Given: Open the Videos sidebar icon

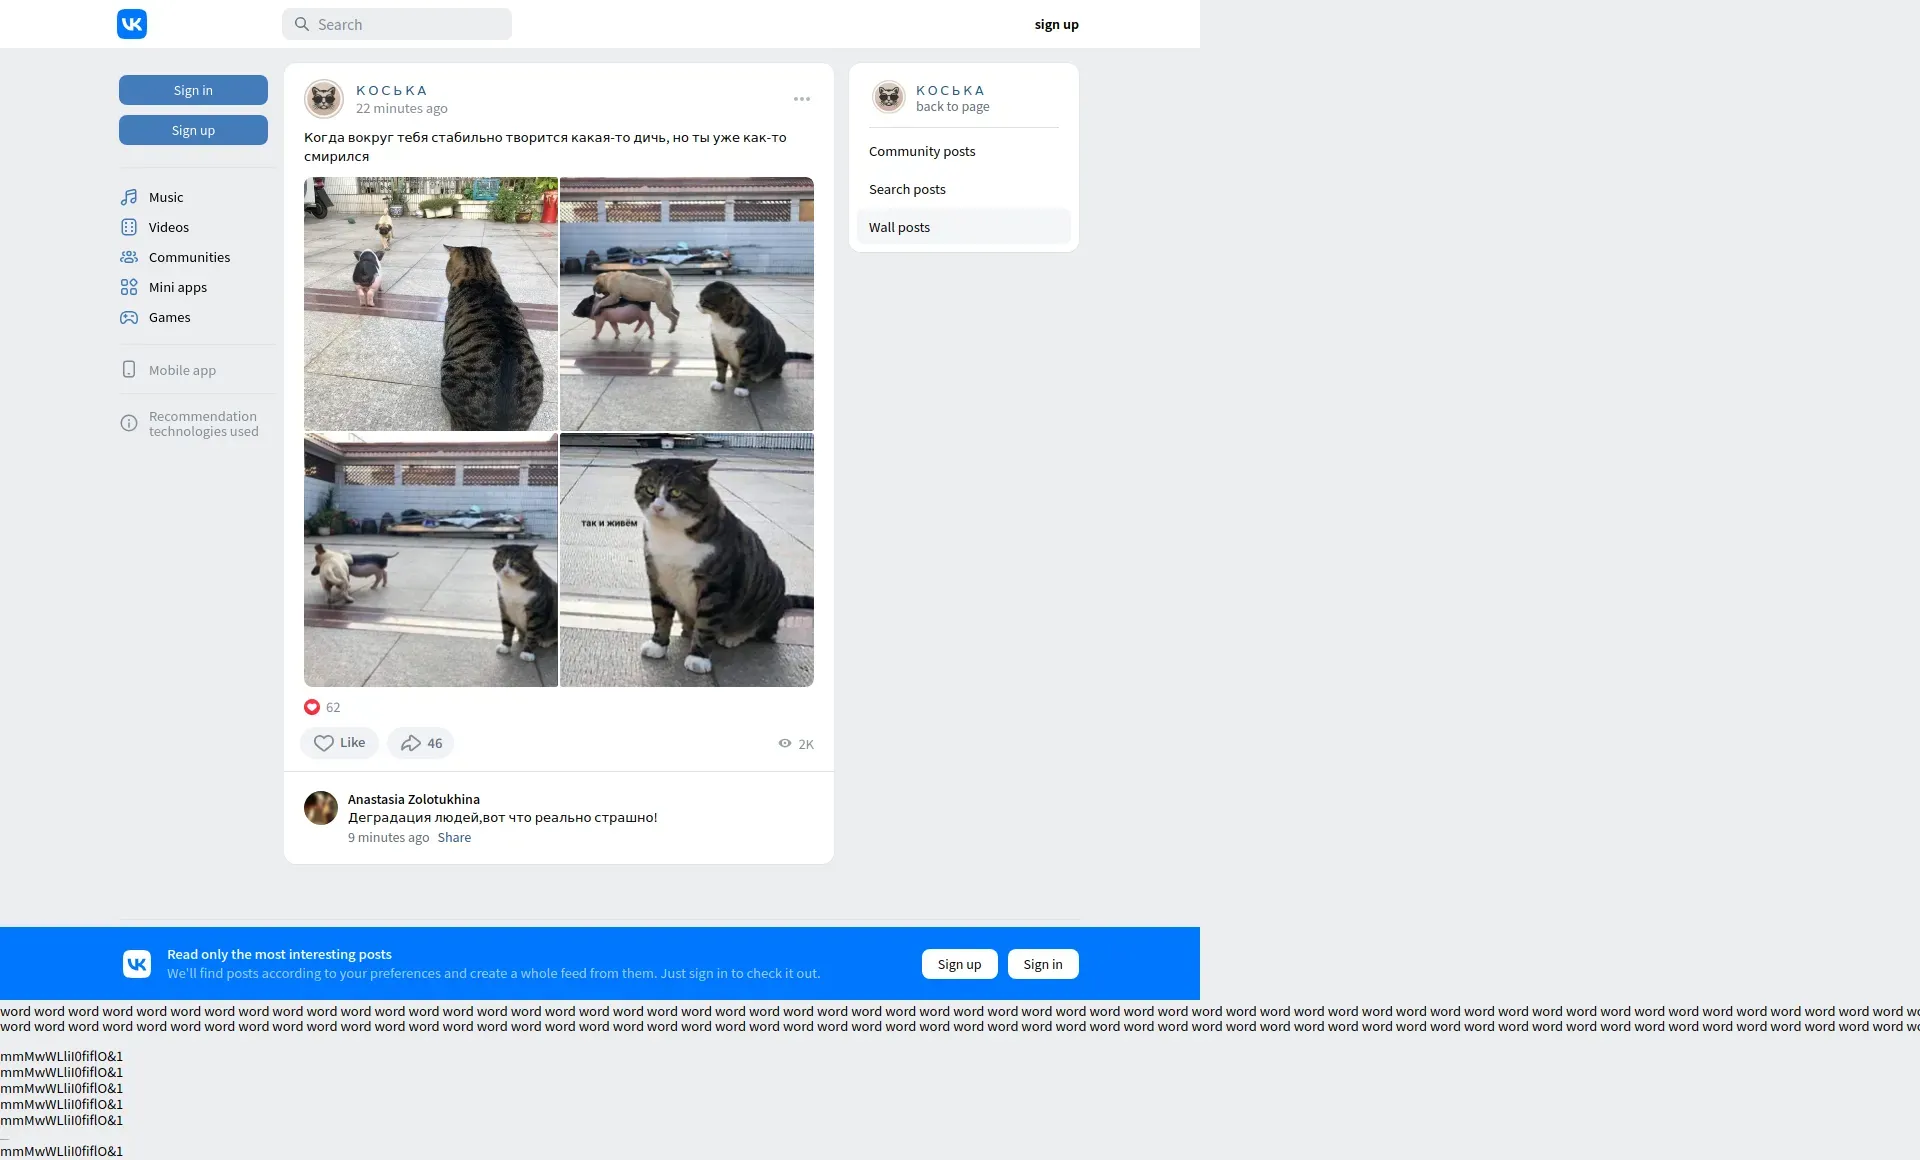Looking at the screenshot, I should (129, 227).
